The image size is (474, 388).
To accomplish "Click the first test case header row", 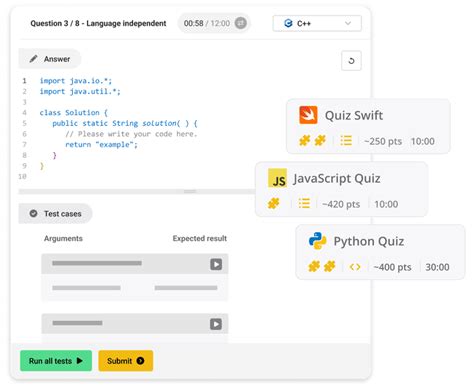I will pyautogui.click(x=135, y=264).
